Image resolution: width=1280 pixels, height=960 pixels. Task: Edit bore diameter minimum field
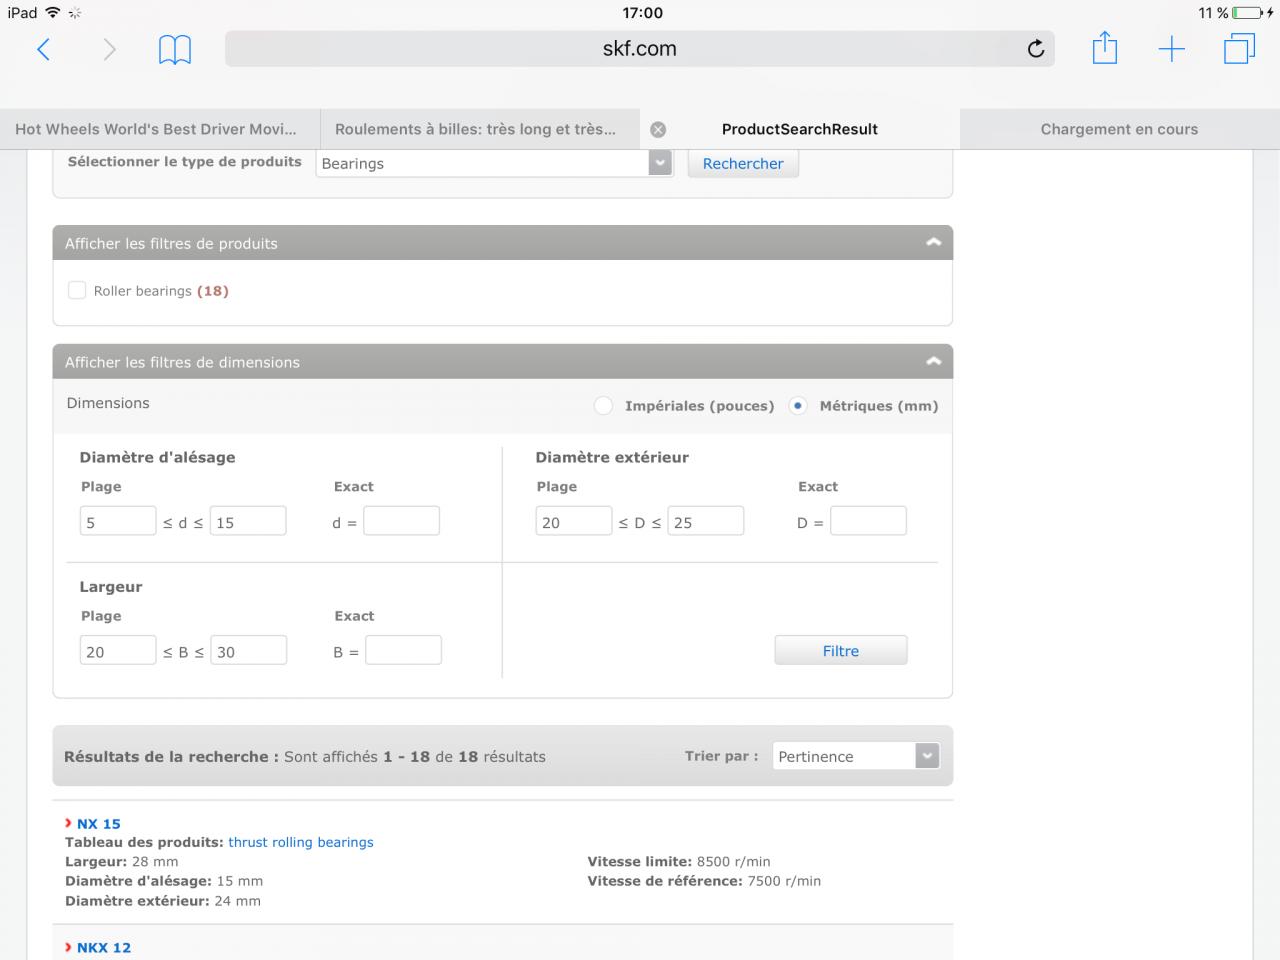tap(118, 521)
